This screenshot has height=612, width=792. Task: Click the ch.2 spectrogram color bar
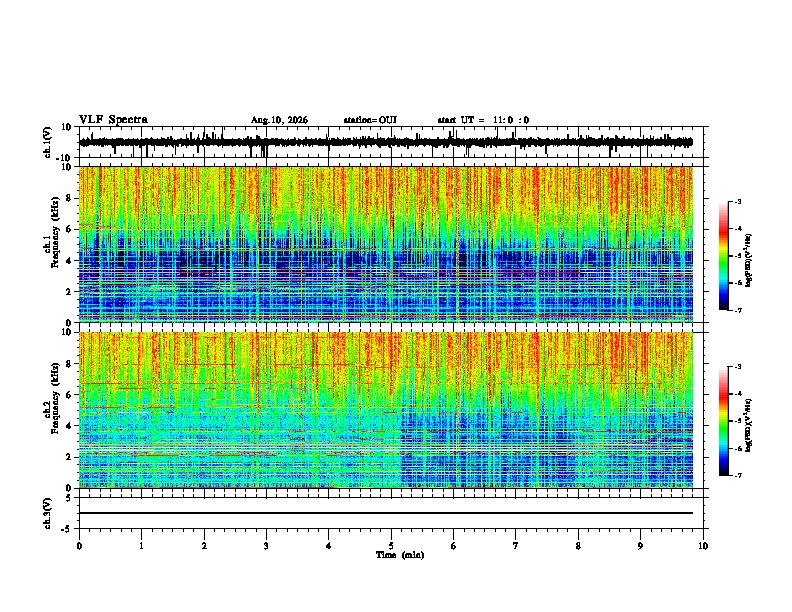[x=724, y=421]
